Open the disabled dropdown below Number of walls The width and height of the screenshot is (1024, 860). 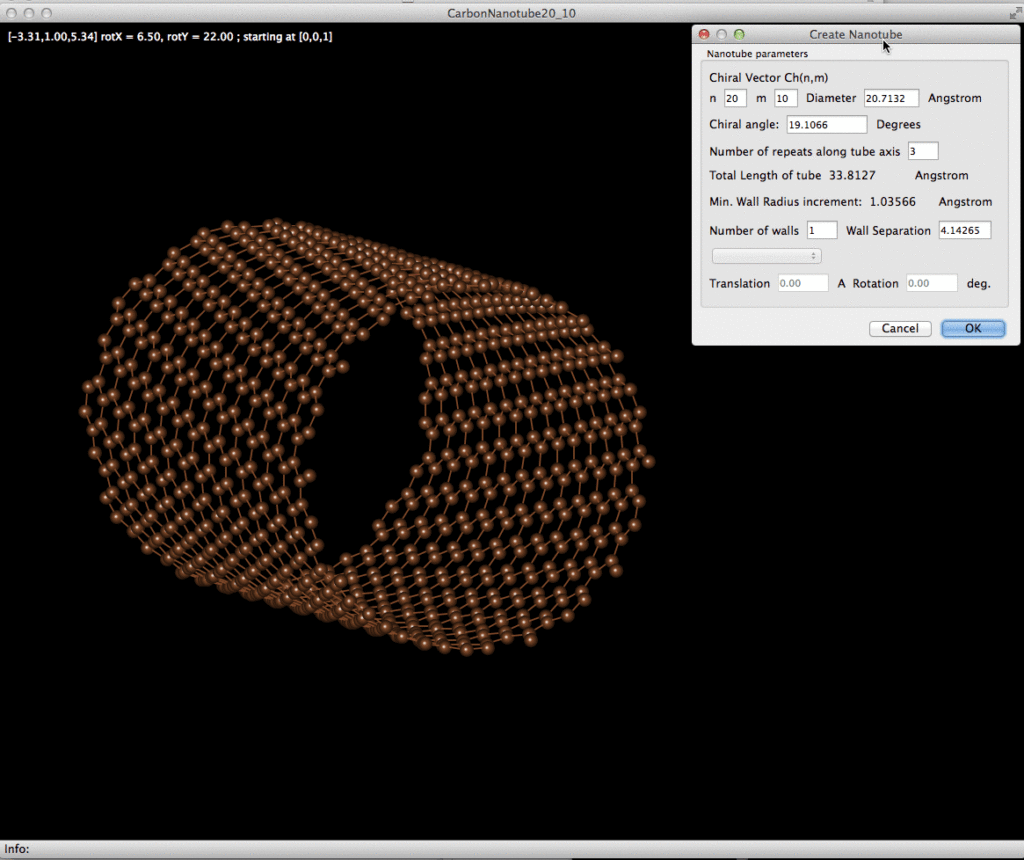pos(766,256)
